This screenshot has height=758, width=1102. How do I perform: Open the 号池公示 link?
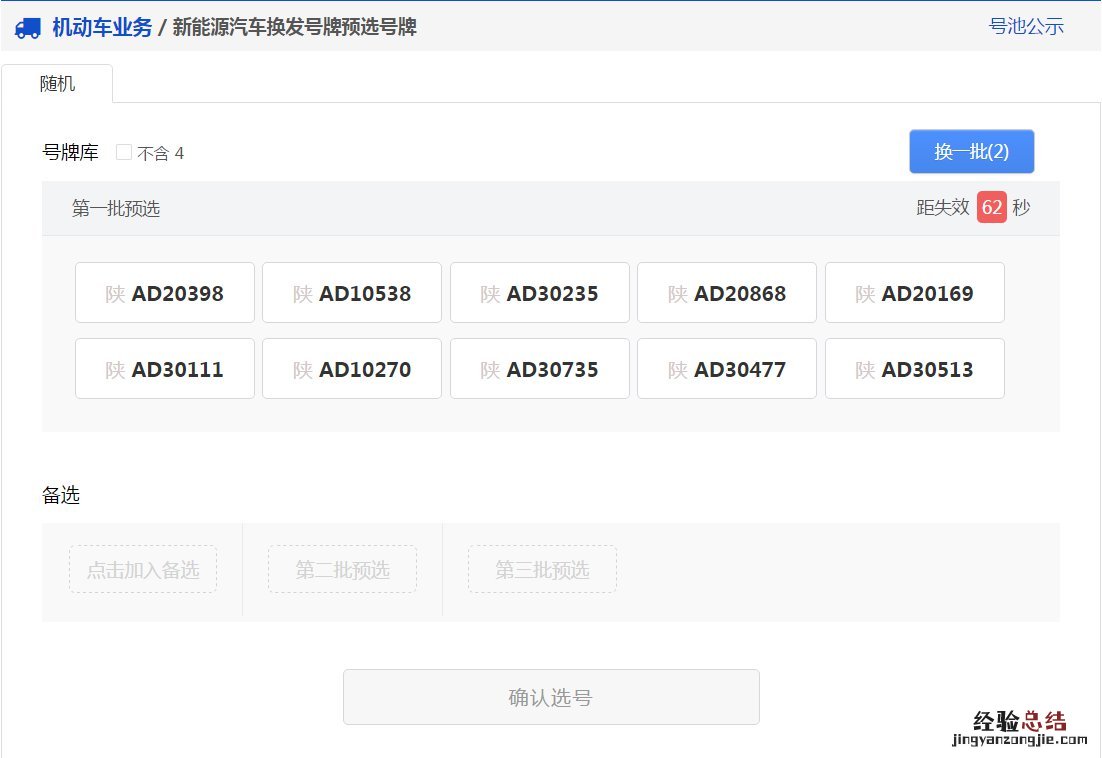[x=1026, y=27]
